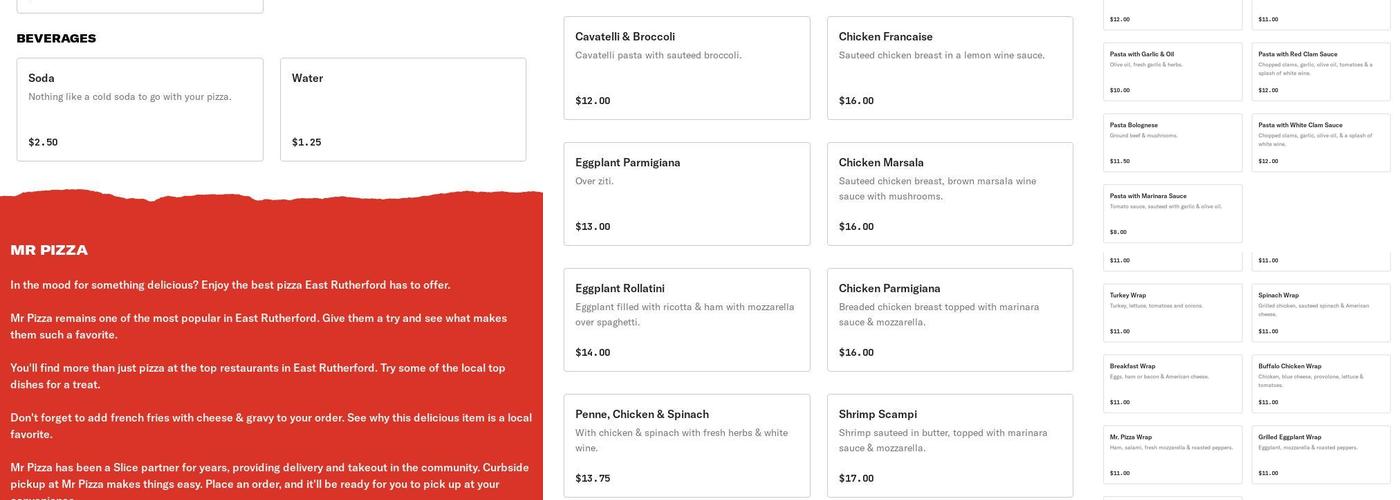The height and width of the screenshot is (500, 1400).
Task: Click the MR PIZZA heading
Action: pos(49,250)
